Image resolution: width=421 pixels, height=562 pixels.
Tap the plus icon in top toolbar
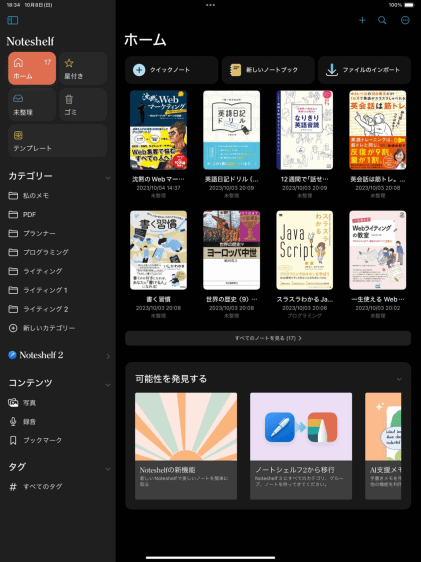(x=362, y=20)
